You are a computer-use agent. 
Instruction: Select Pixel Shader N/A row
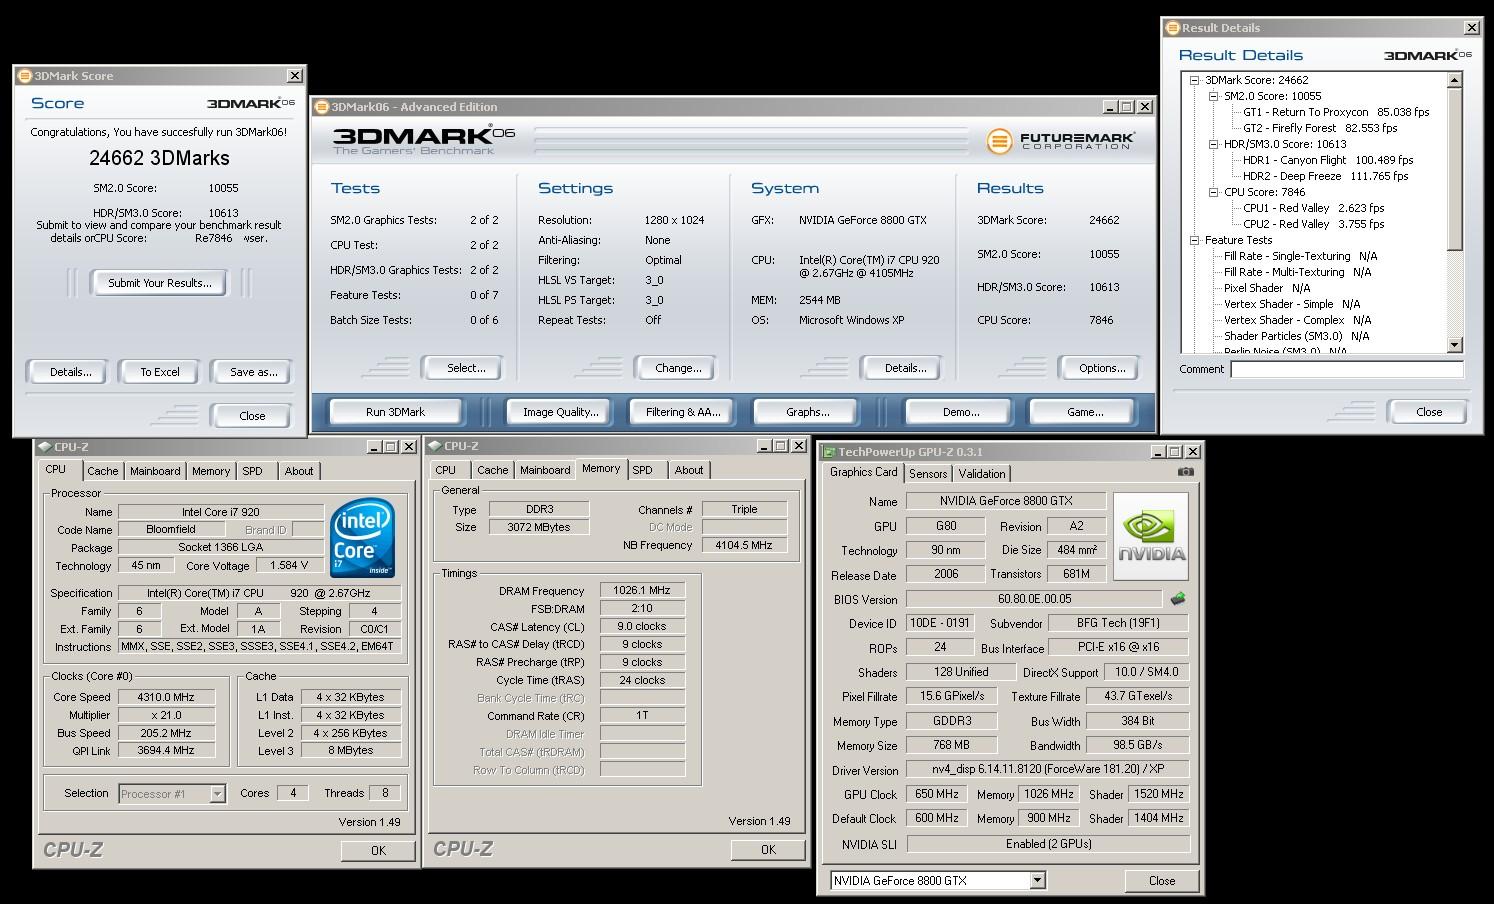tap(1267, 288)
